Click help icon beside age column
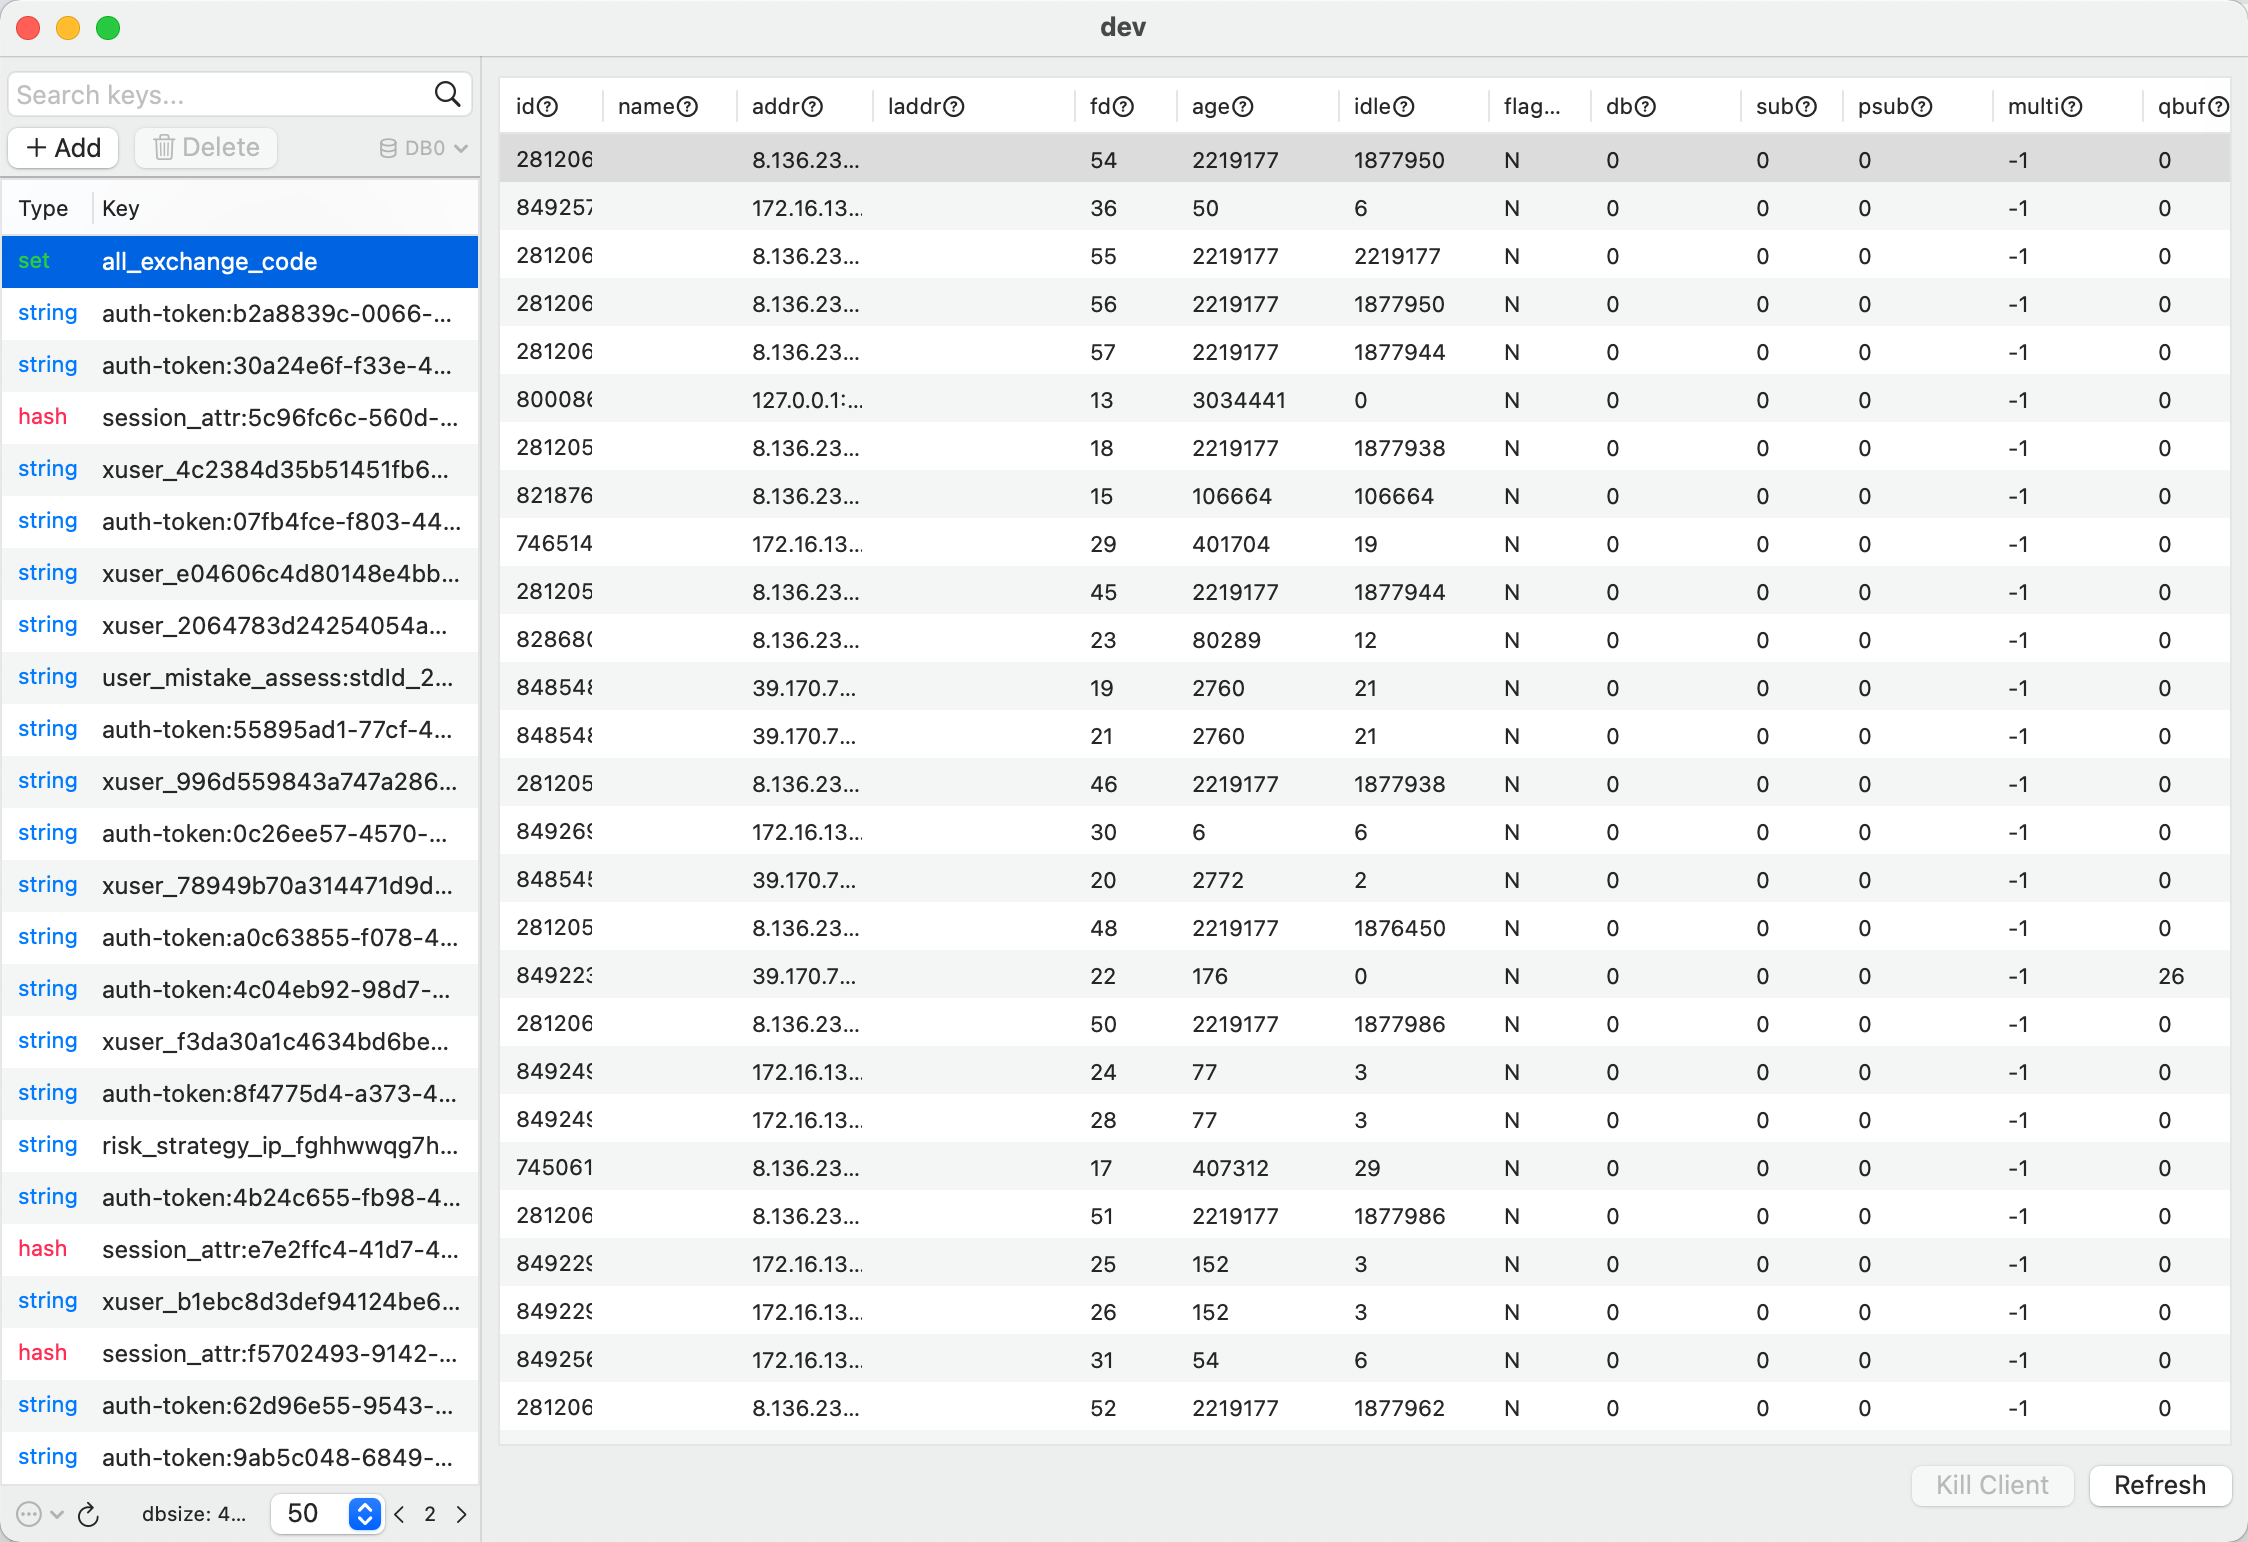 (x=1242, y=107)
